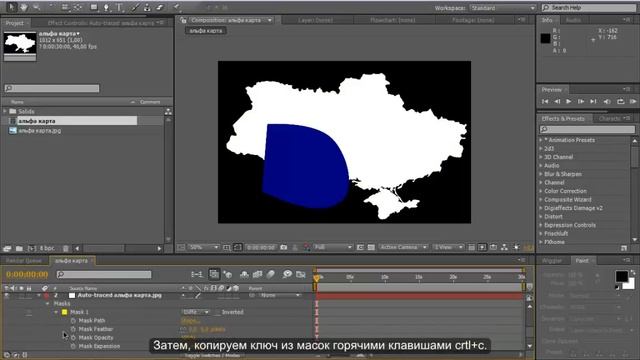Open Mask 1 mode Difference dropdown
The height and width of the screenshot is (360, 640).
pyautogui.click(x=196, y=312)
